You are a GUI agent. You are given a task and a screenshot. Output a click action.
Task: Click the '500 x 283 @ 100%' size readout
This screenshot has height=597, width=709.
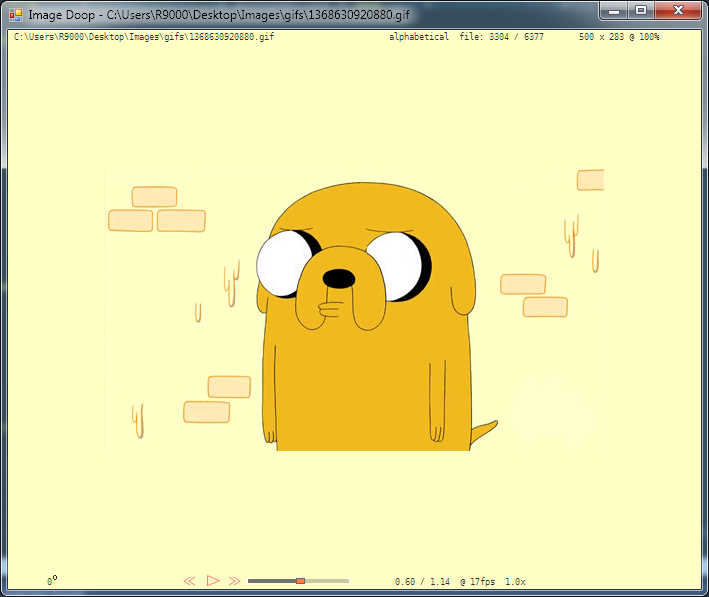pyautogui.click(x=619, y=37)
